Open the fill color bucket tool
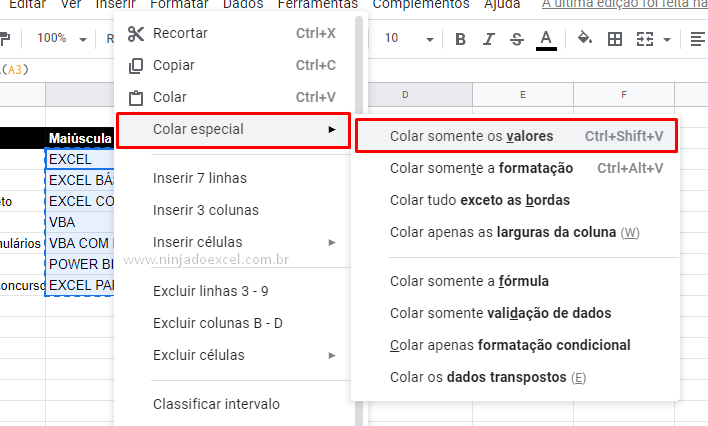708x426 pixels. click(585, 39)
